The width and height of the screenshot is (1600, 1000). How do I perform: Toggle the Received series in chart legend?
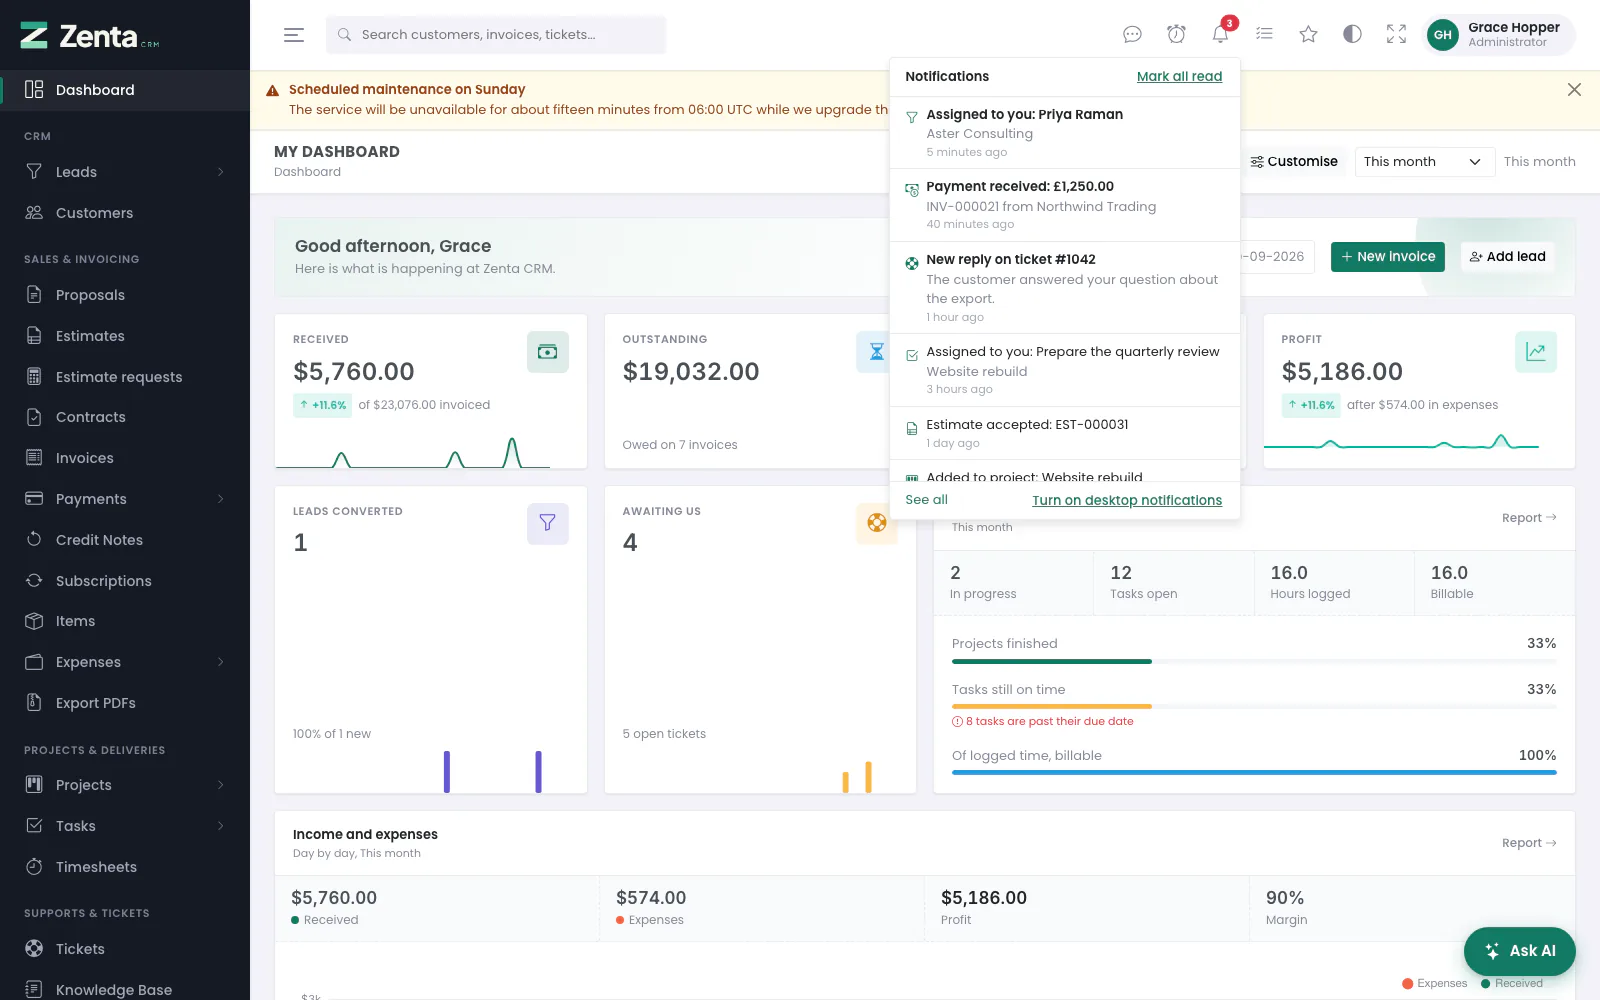click(1512, 983)
